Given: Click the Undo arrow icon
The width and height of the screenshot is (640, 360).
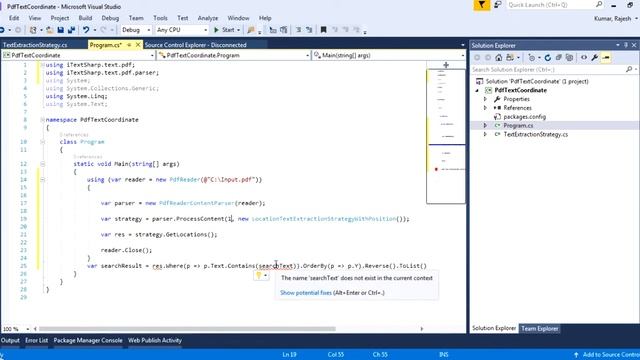Looking at the screenshot, I should click(x=86, y=30).
